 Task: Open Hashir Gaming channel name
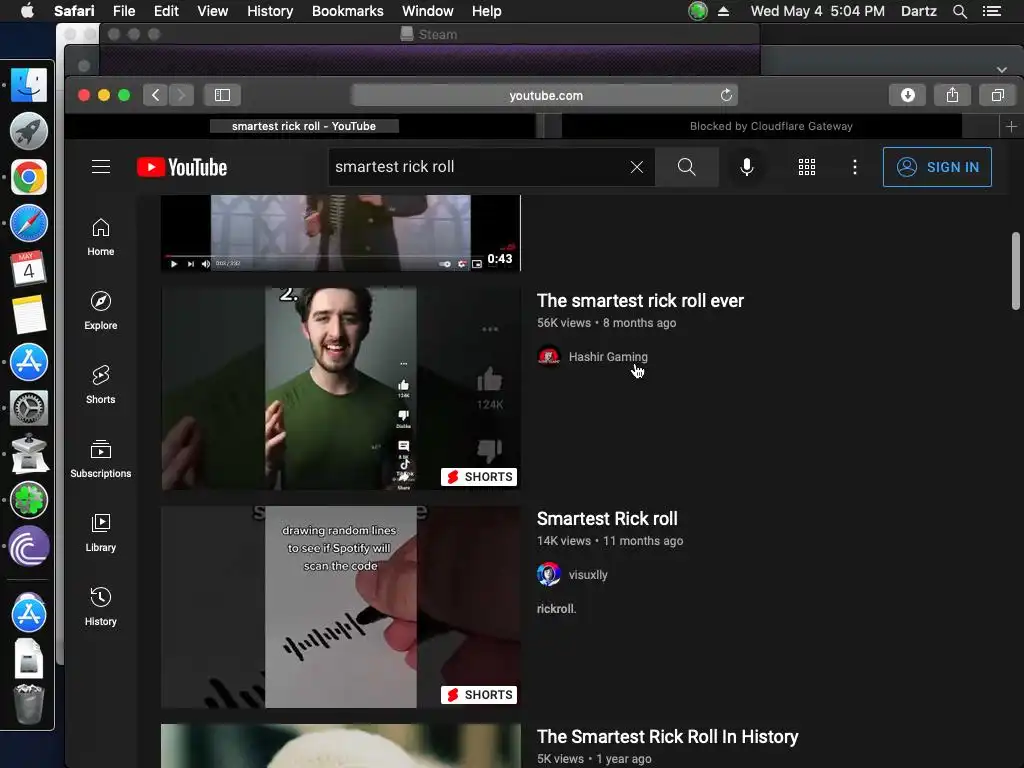(608, 357)
